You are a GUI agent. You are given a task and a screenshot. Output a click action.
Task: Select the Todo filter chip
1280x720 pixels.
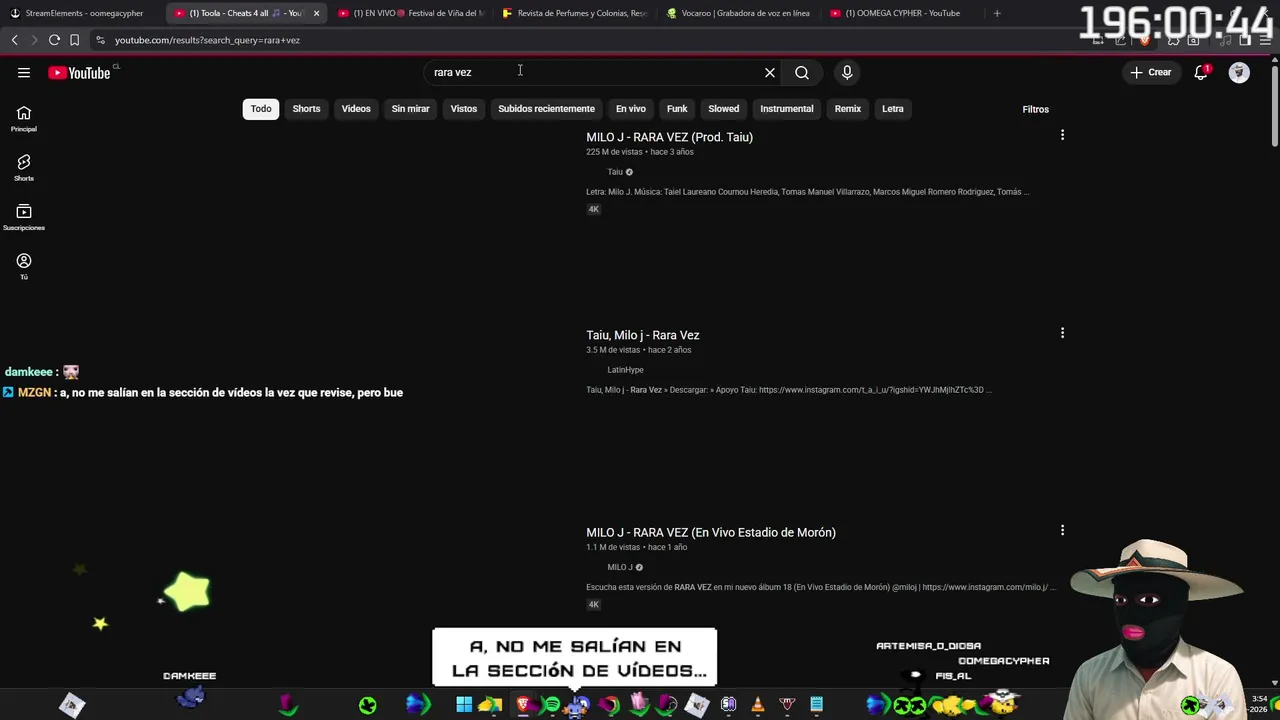point(261,109)
